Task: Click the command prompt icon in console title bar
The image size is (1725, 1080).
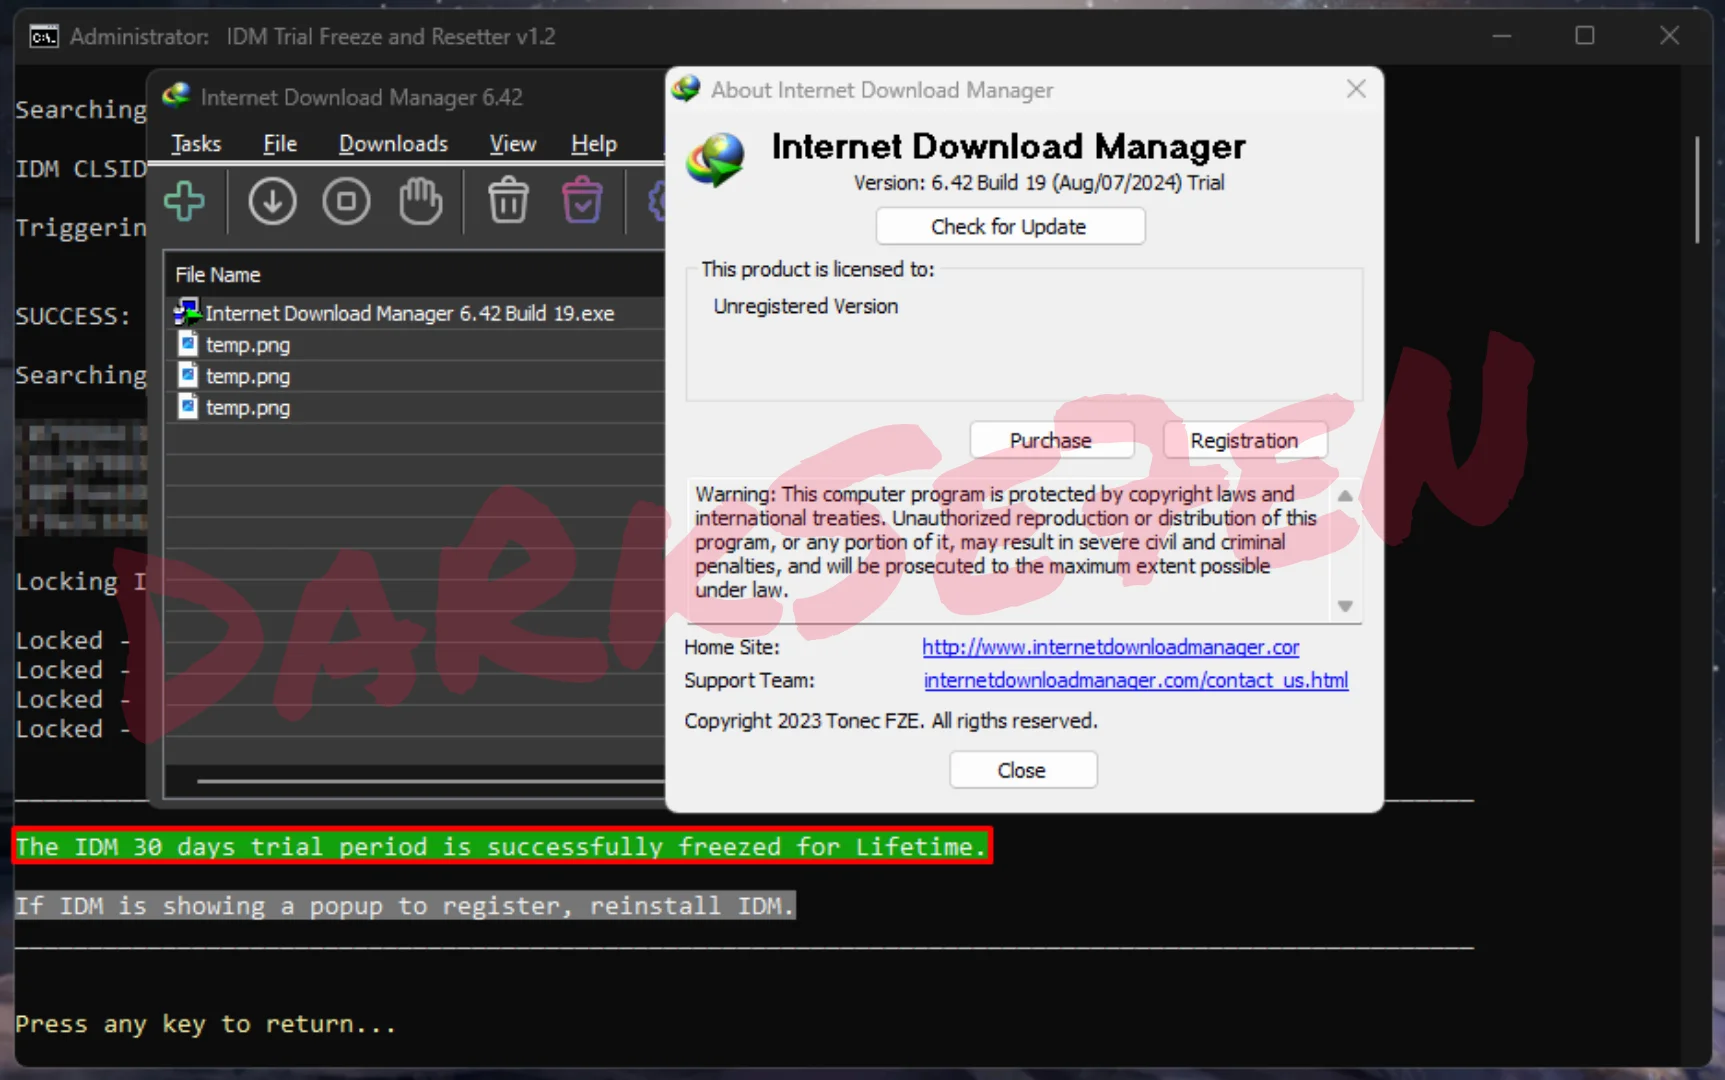Action: (43, 37)
